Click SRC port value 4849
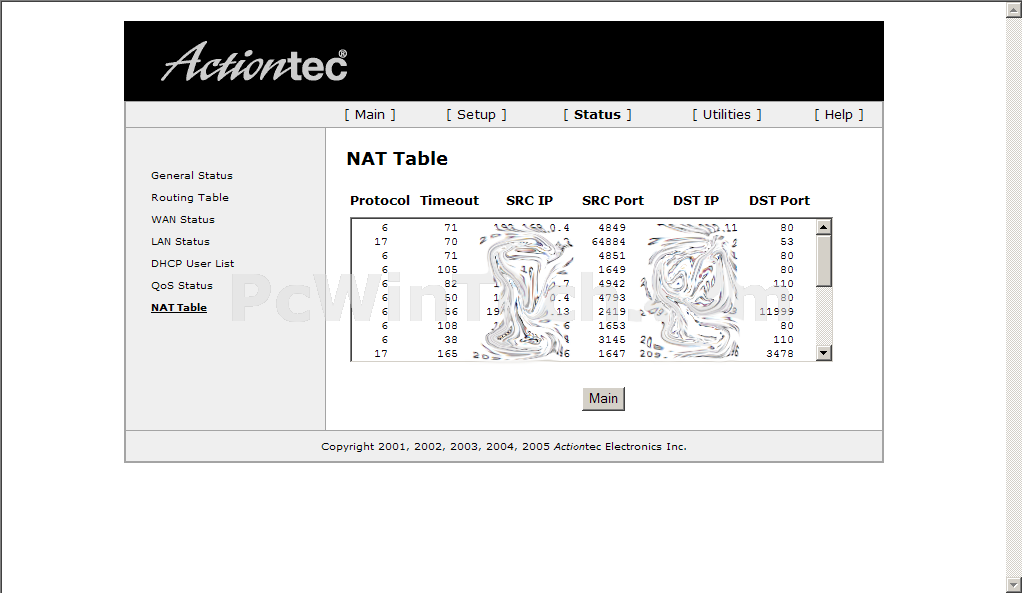Image resolution: width=1022 pixels, height=593 pixels. pyautogui.click(x=612, y=227)
